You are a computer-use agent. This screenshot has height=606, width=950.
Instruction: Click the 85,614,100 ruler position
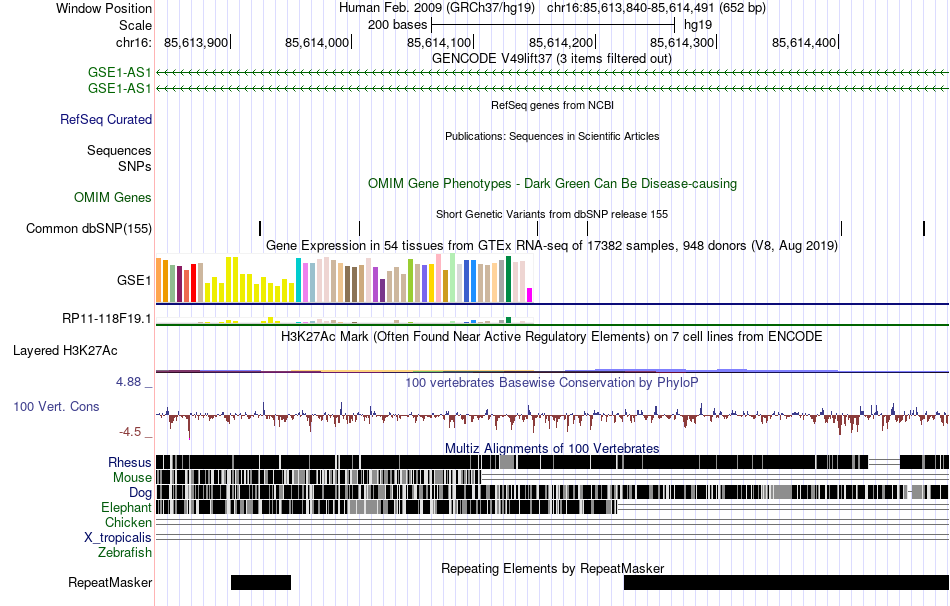439,42
